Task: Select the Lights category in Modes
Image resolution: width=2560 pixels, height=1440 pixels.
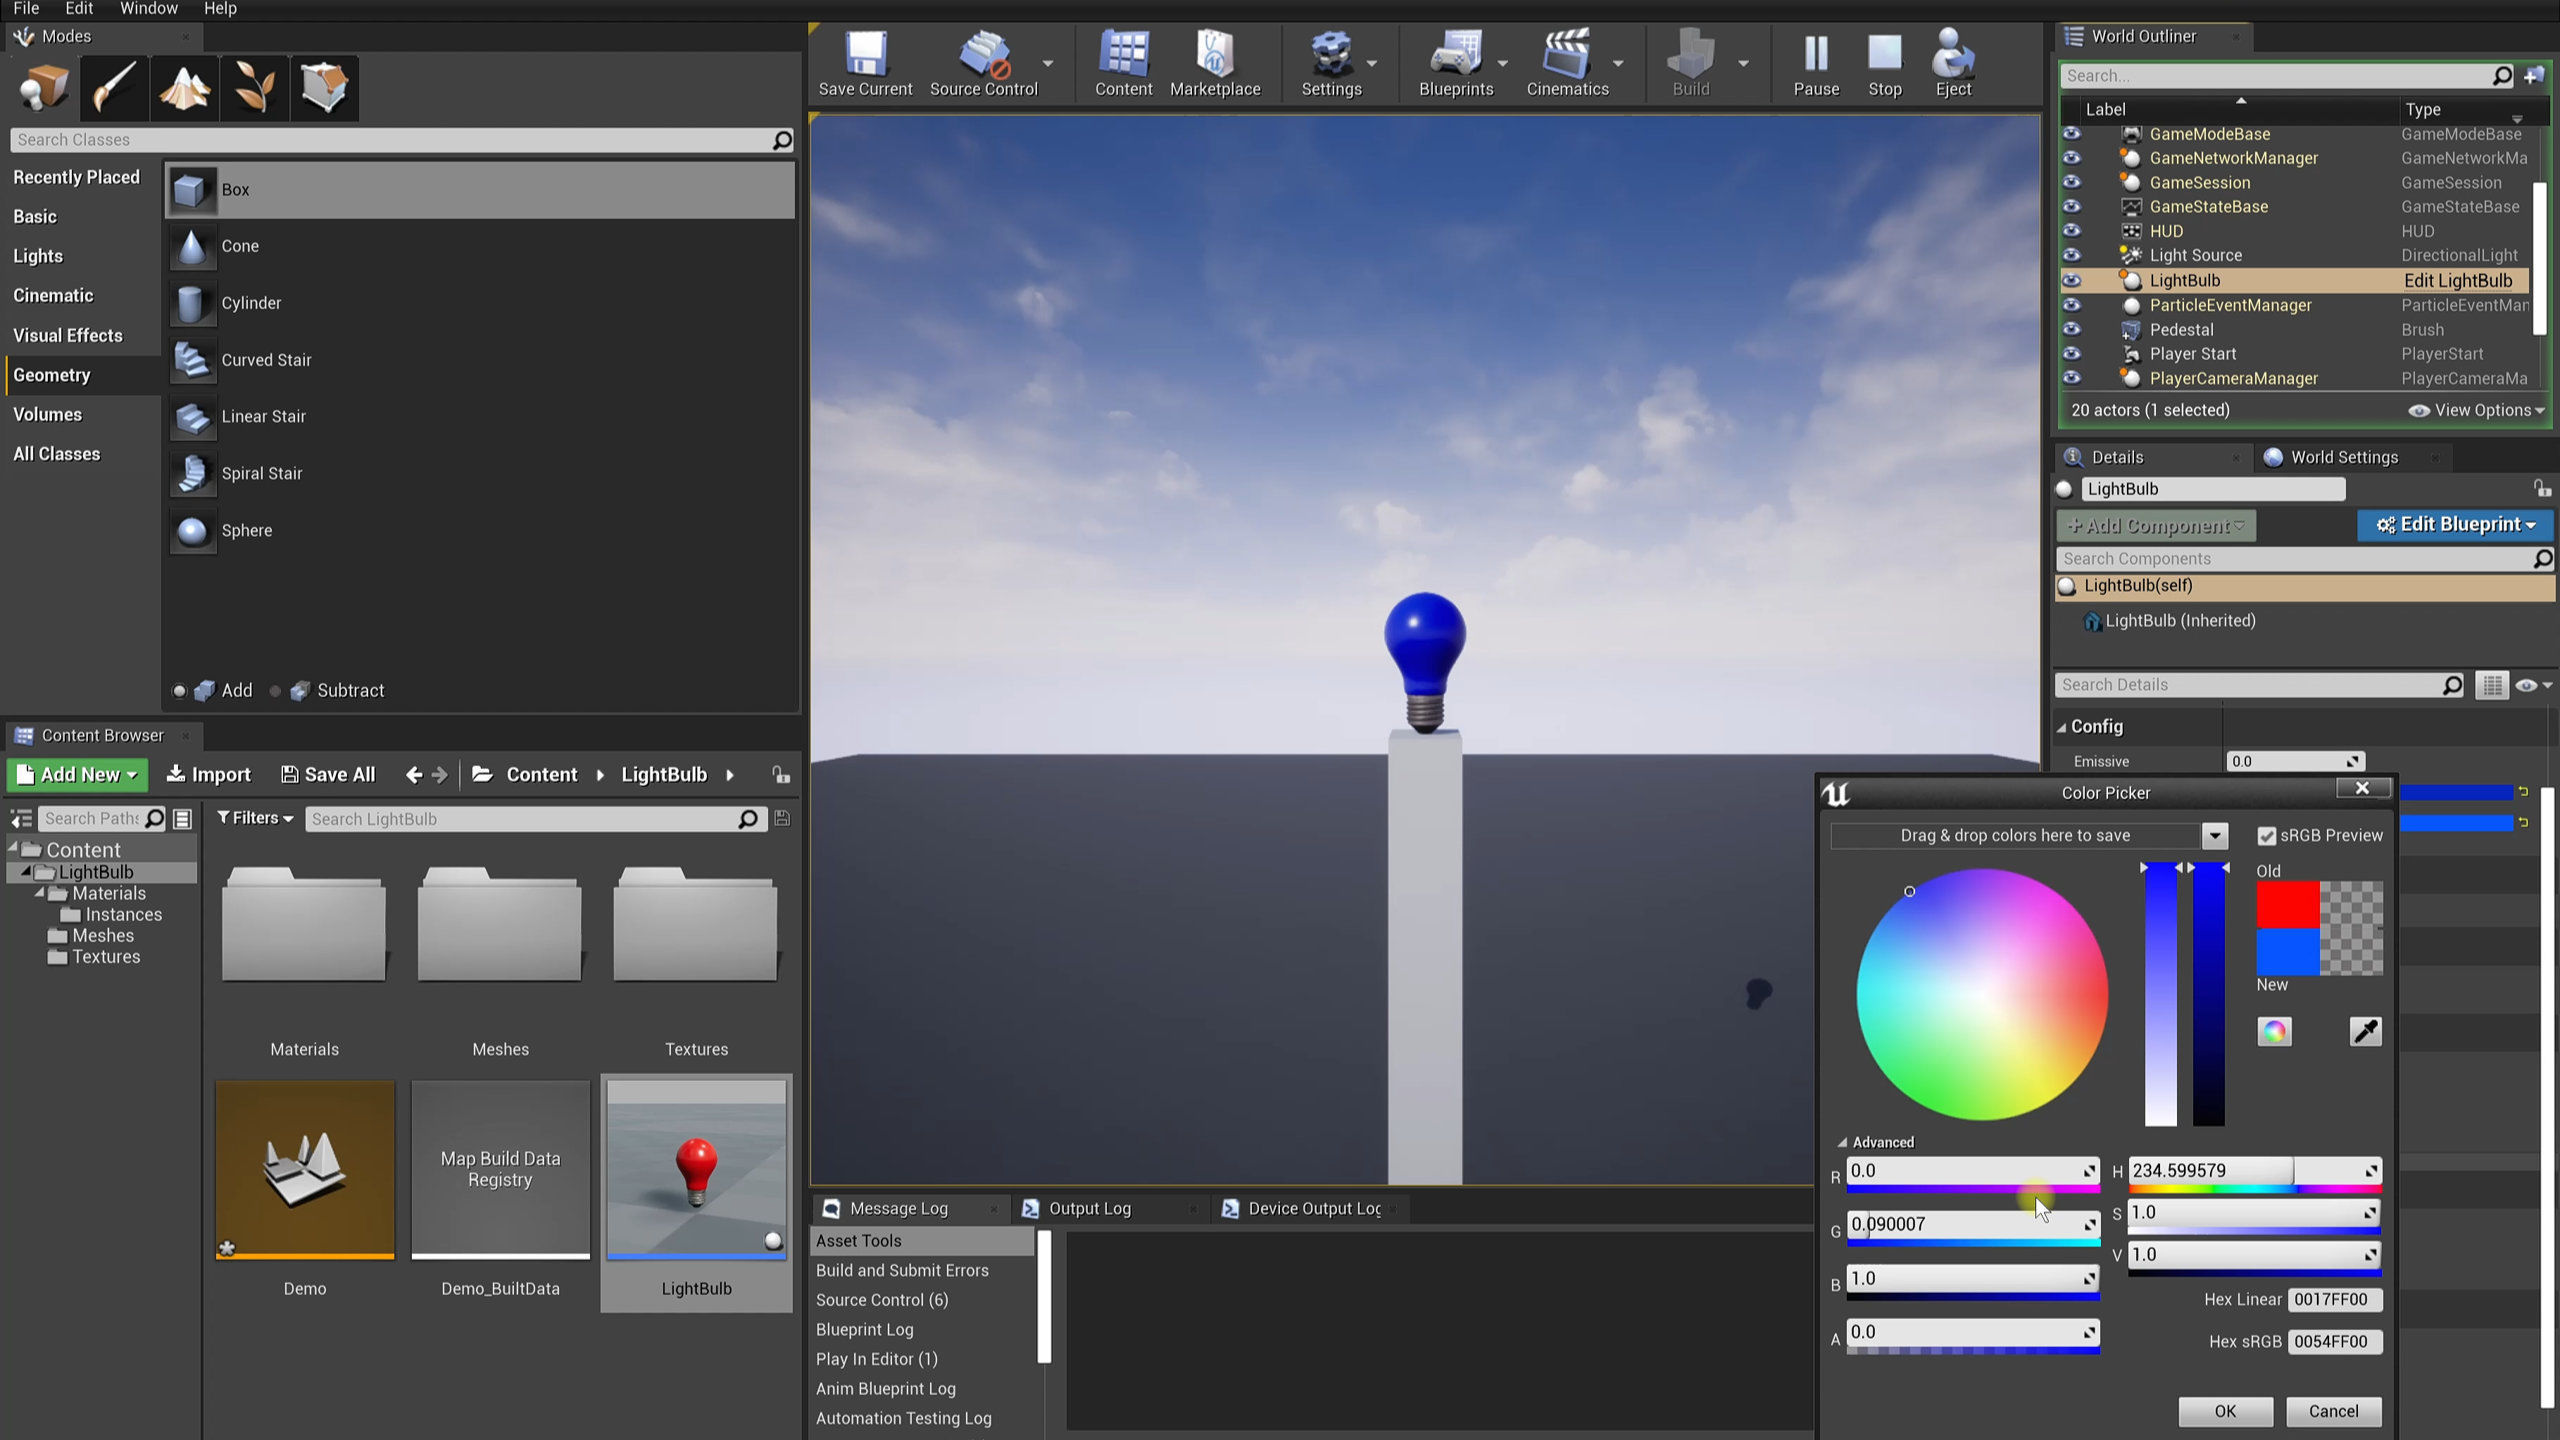Action: click(x=38, y=256)
